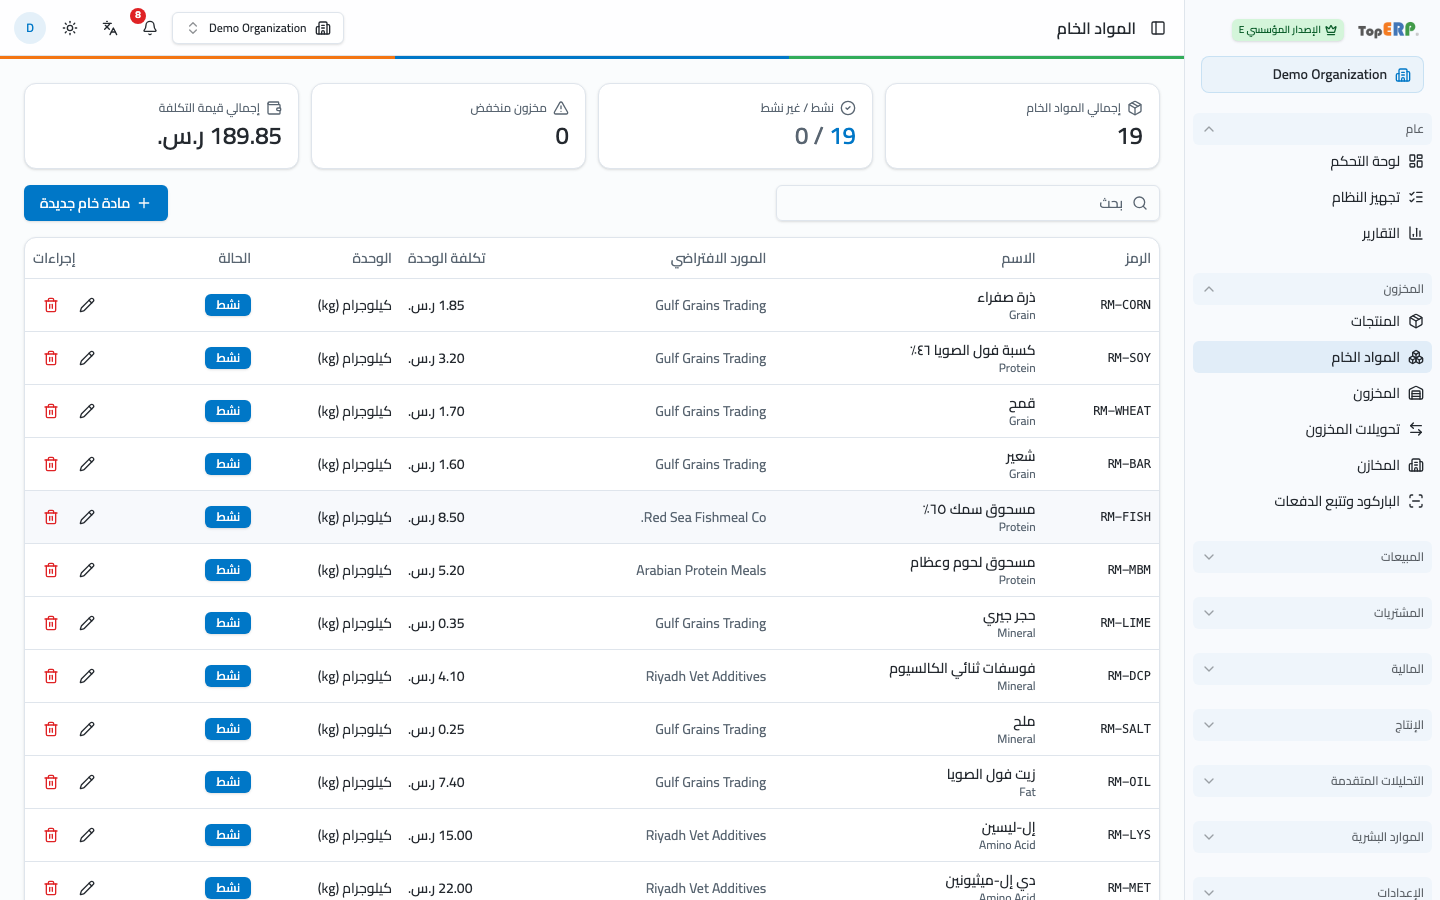Edit the RM-DCP raw material
This screenshot has width=1440, height=900.
pyautogui.click(x=87, y=676)
